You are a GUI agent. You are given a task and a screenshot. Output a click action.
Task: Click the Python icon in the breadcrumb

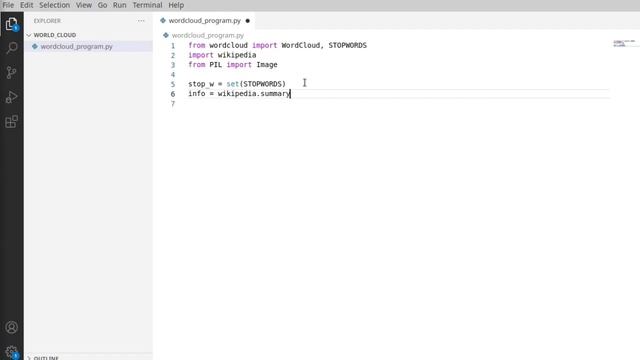pos(166,36)
